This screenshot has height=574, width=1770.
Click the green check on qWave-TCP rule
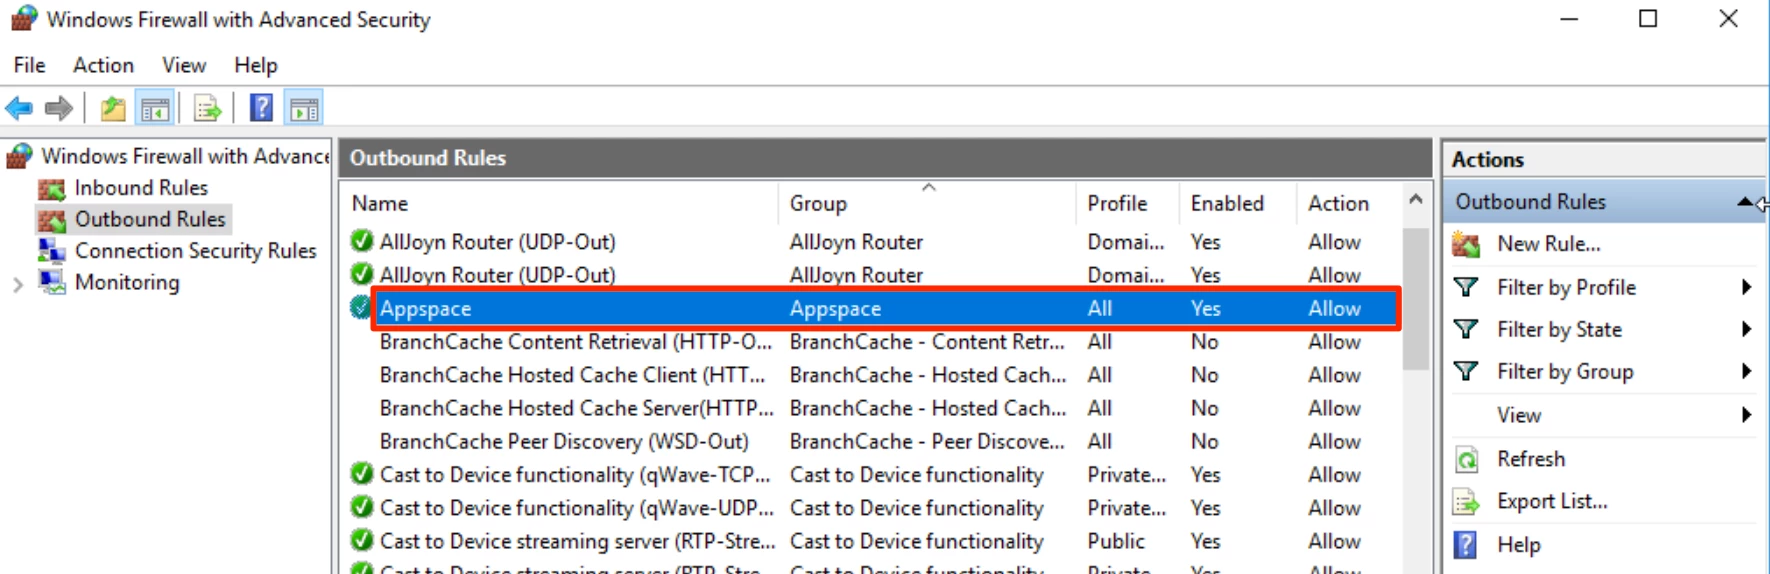pyautogui.click(x=362, y=474)
